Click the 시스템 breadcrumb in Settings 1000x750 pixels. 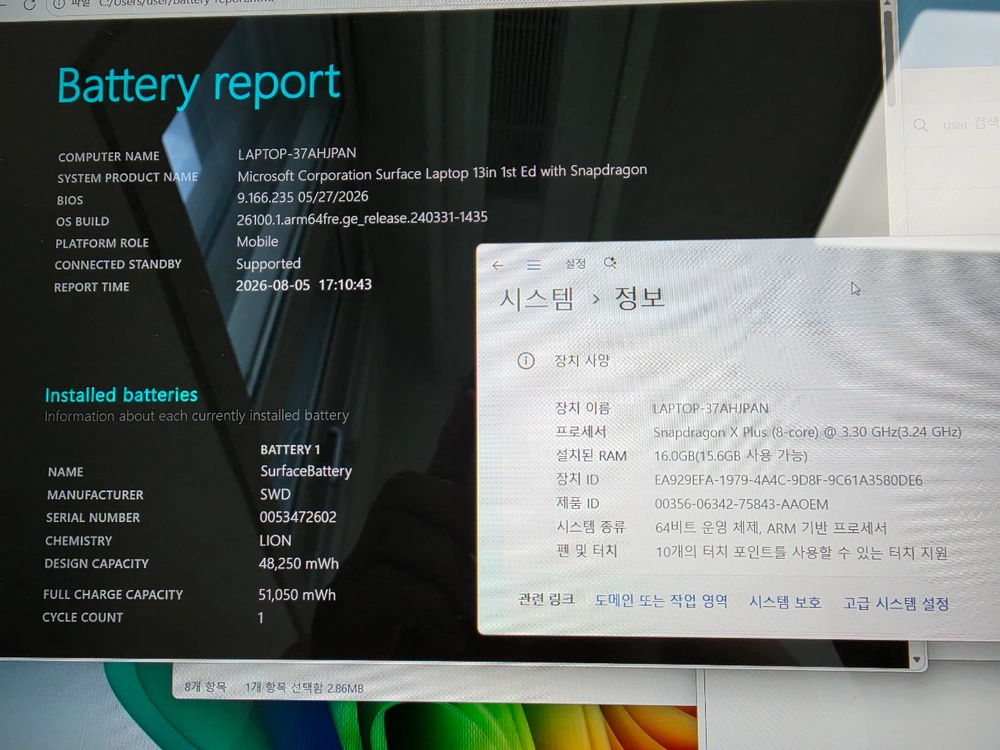(x=537, y=298)
